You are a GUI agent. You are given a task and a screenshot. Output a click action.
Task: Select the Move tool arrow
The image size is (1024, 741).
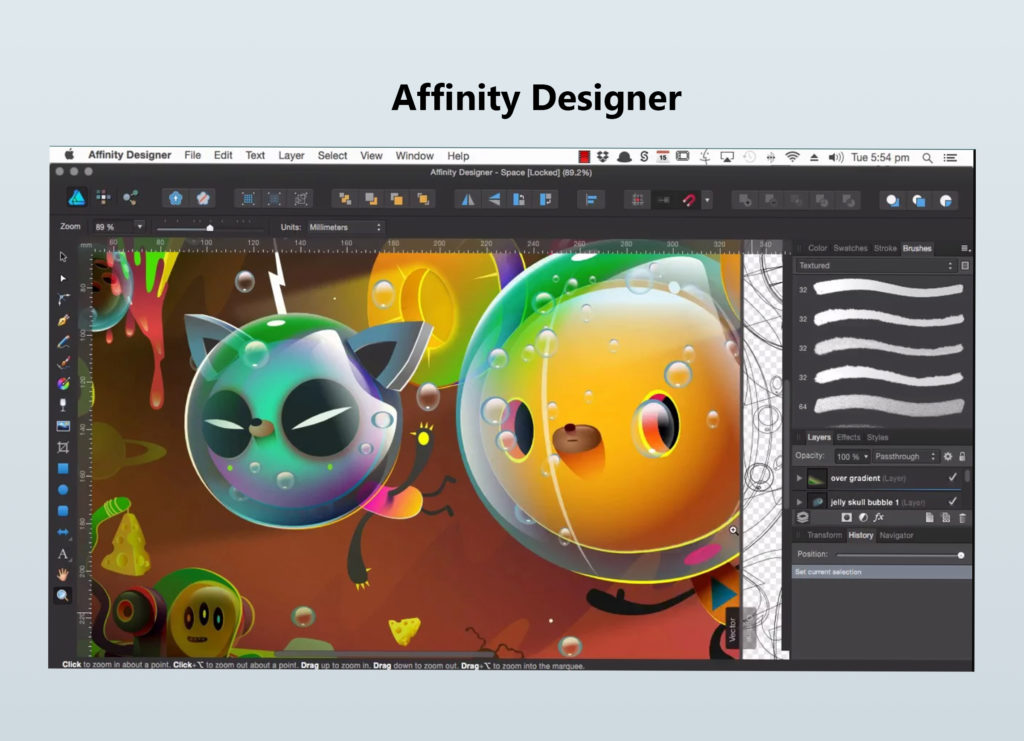pyautogui.click(x=63, y=257)
